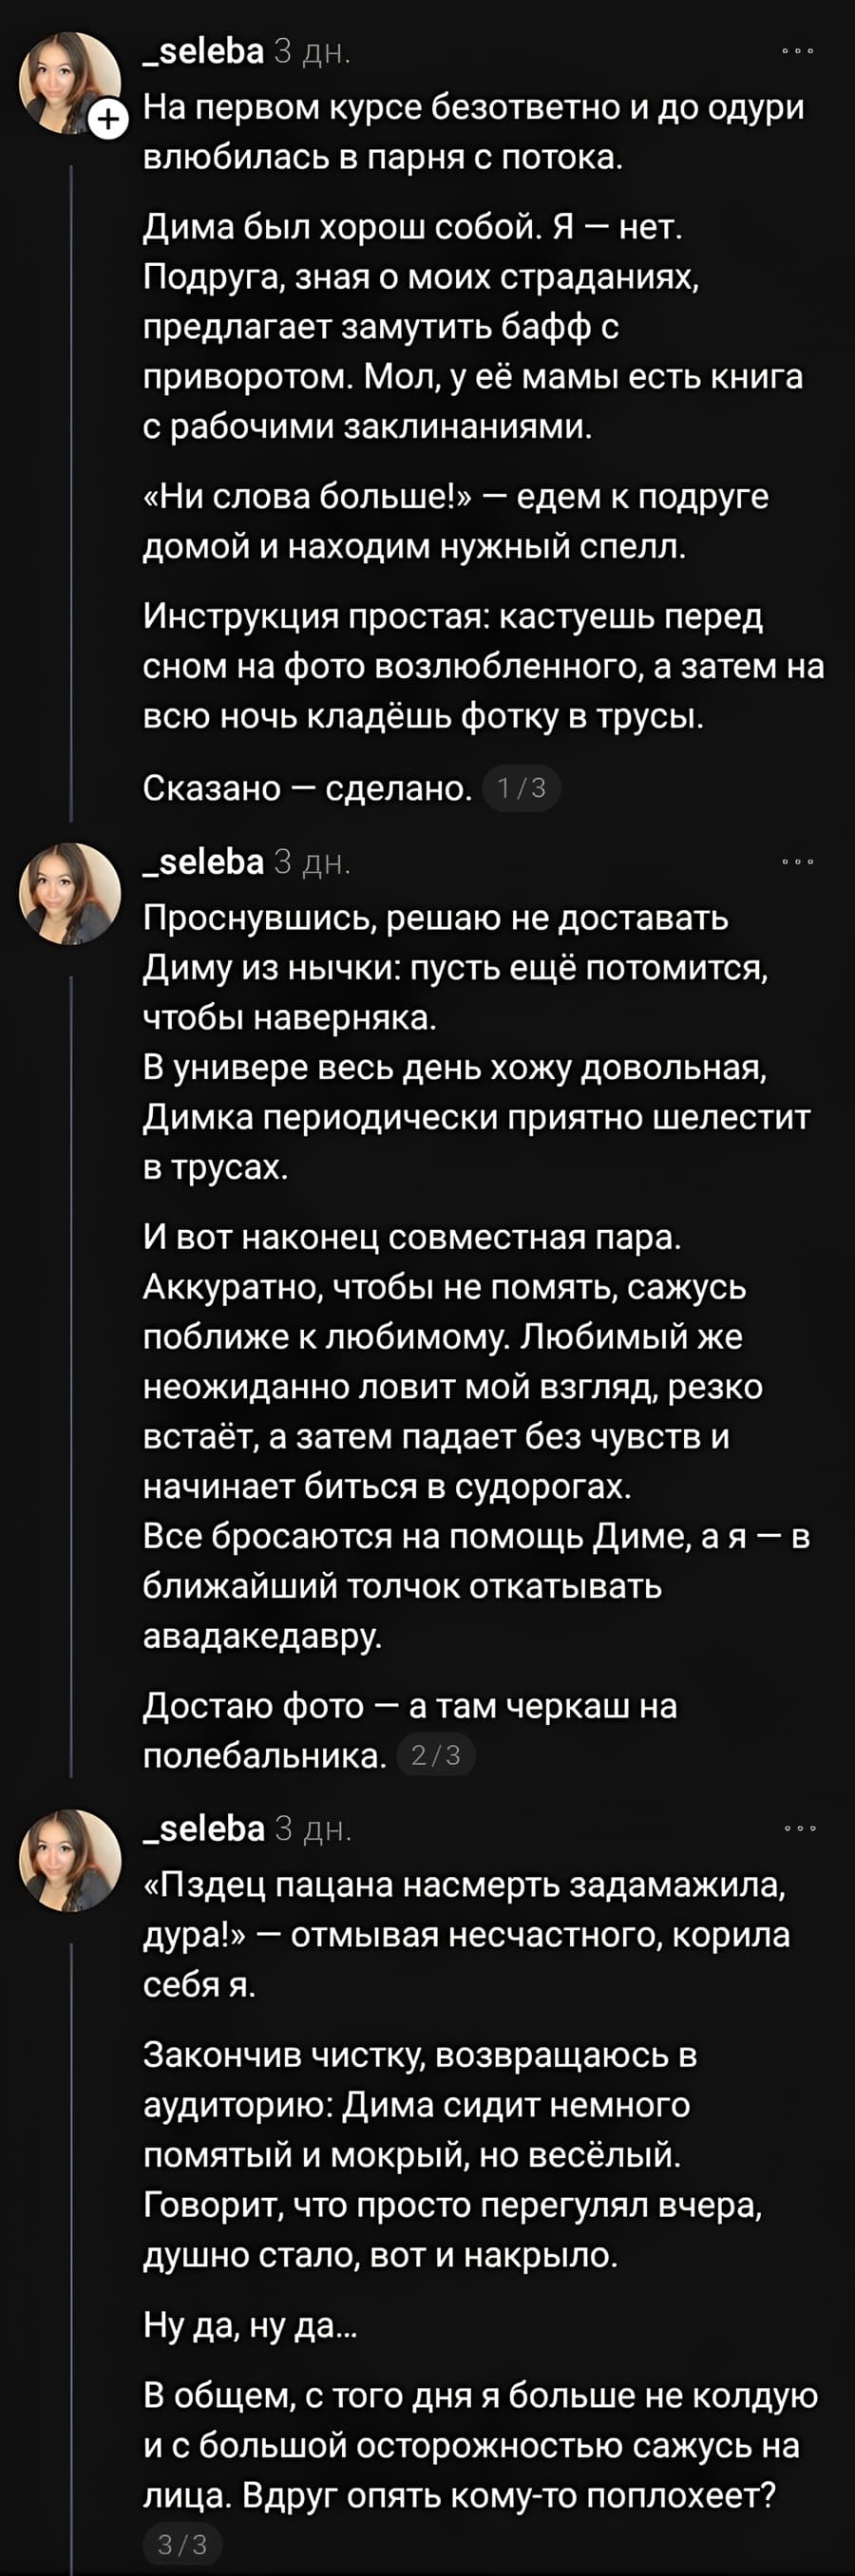Screen dimensions: 855x2576
Task: Click _seleba username on the second post
Action: (x=203, y=860)
